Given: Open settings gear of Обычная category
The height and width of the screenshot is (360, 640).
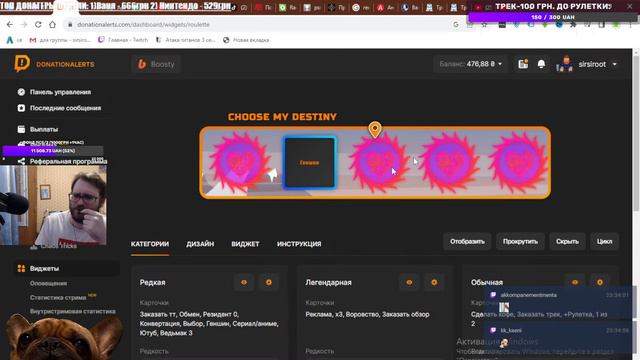Looking at the screenshot, I should [600, 282].
